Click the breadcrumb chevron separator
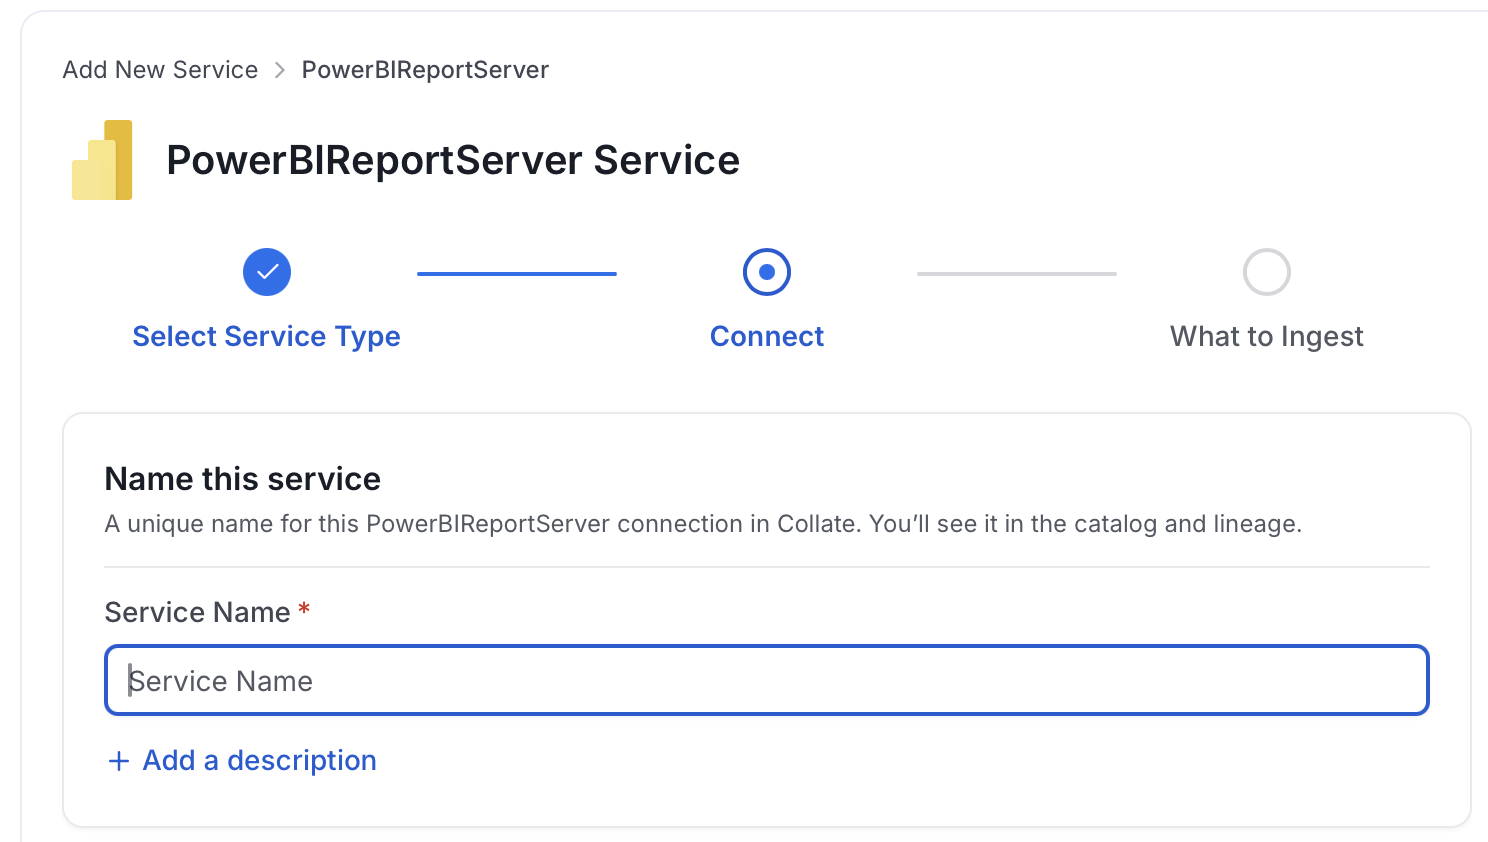 click(x=280, y=70)
